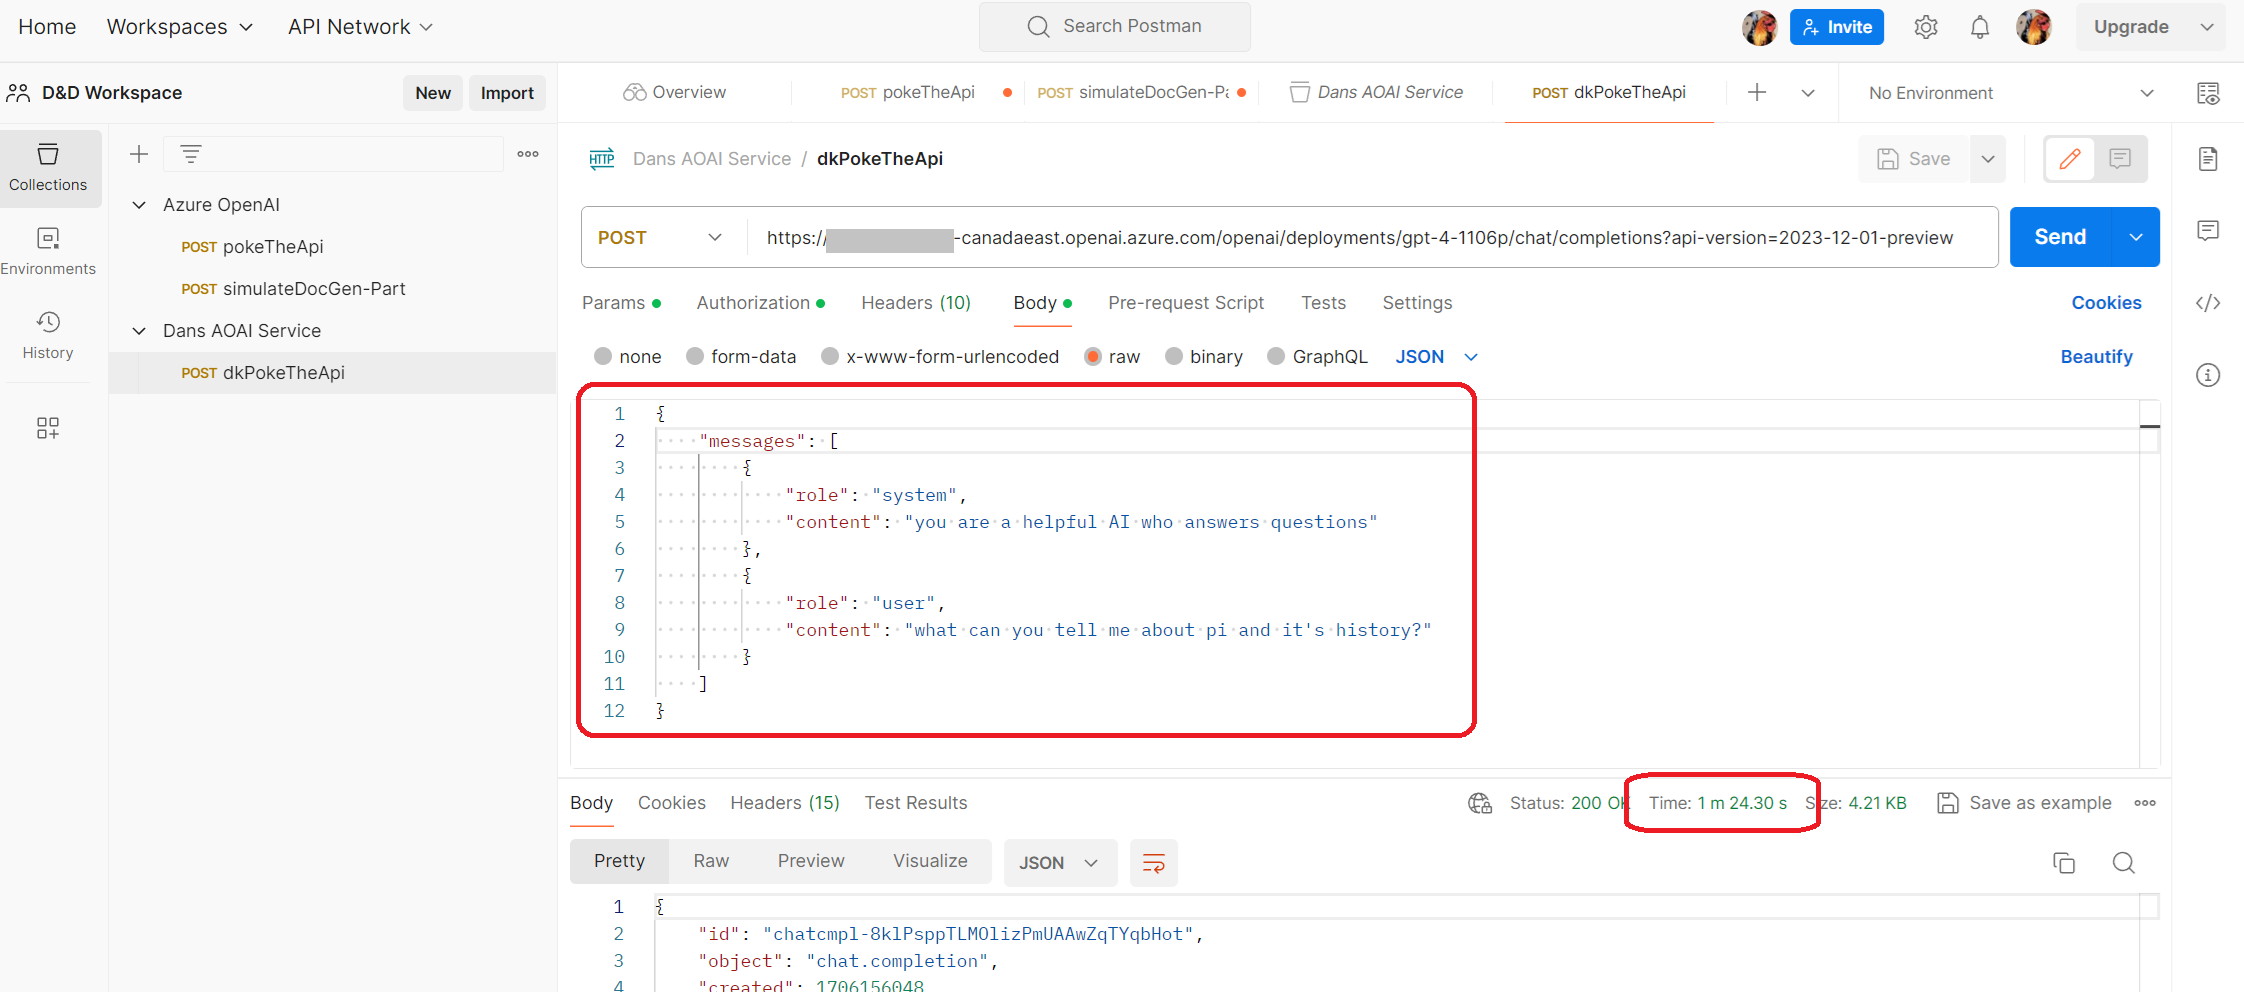Viewport: 2244px width, 992px height.
Task: Open Environments in the sidebar
Action: point(48,252)
